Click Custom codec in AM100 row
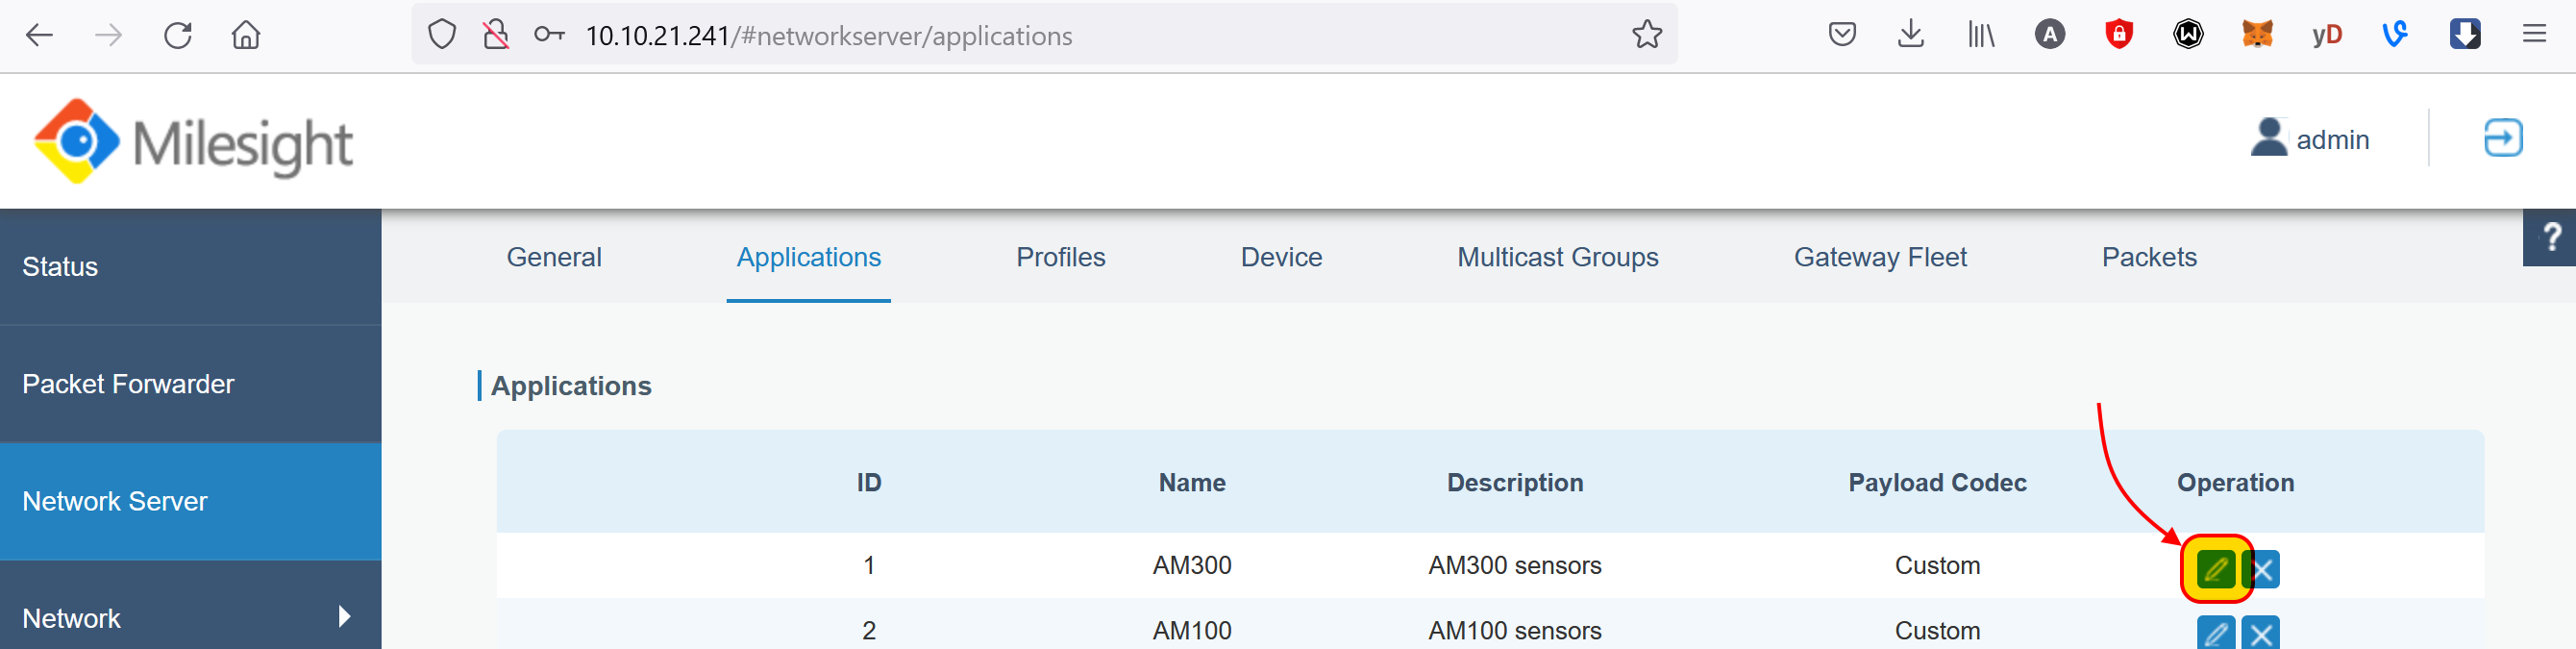The image size is (2576, 649). point(1937,631)
